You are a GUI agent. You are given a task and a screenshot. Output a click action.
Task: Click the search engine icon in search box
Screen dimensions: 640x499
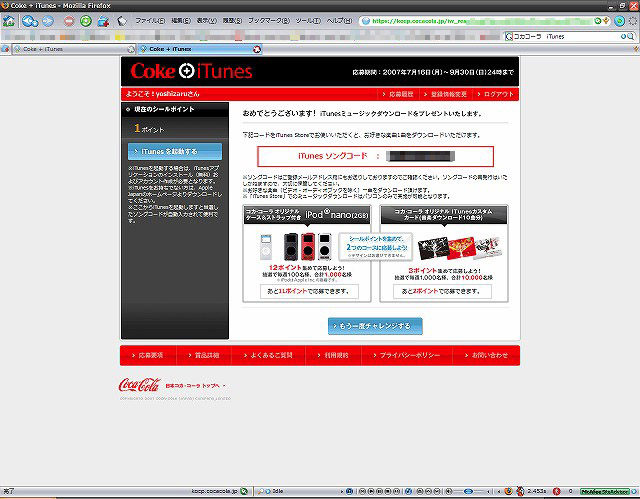[x=509, y=36]
